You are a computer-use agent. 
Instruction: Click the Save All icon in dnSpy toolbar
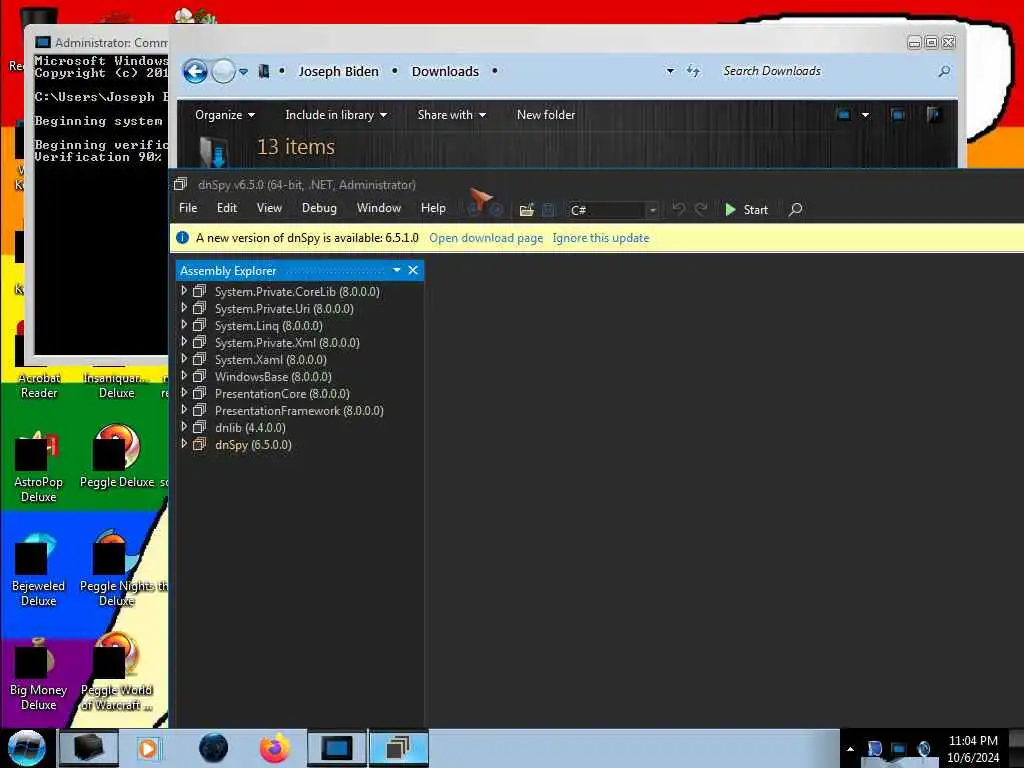pos(549,210)
